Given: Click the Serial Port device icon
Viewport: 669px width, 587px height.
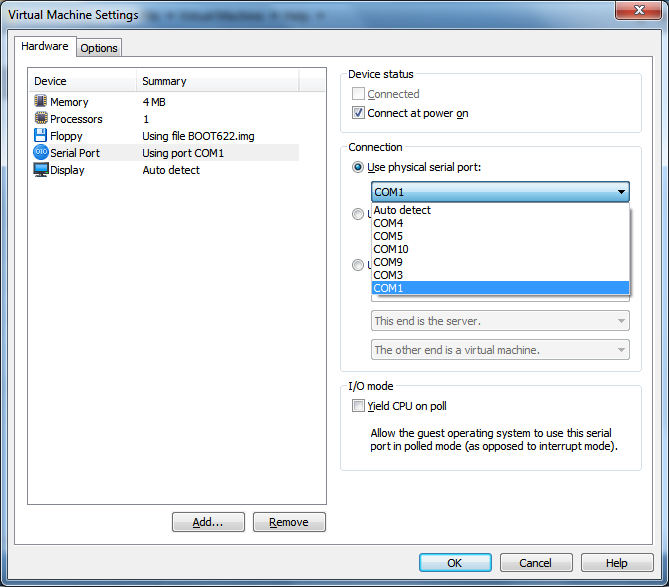Looking at the screenshot, I should click(41, 153).
